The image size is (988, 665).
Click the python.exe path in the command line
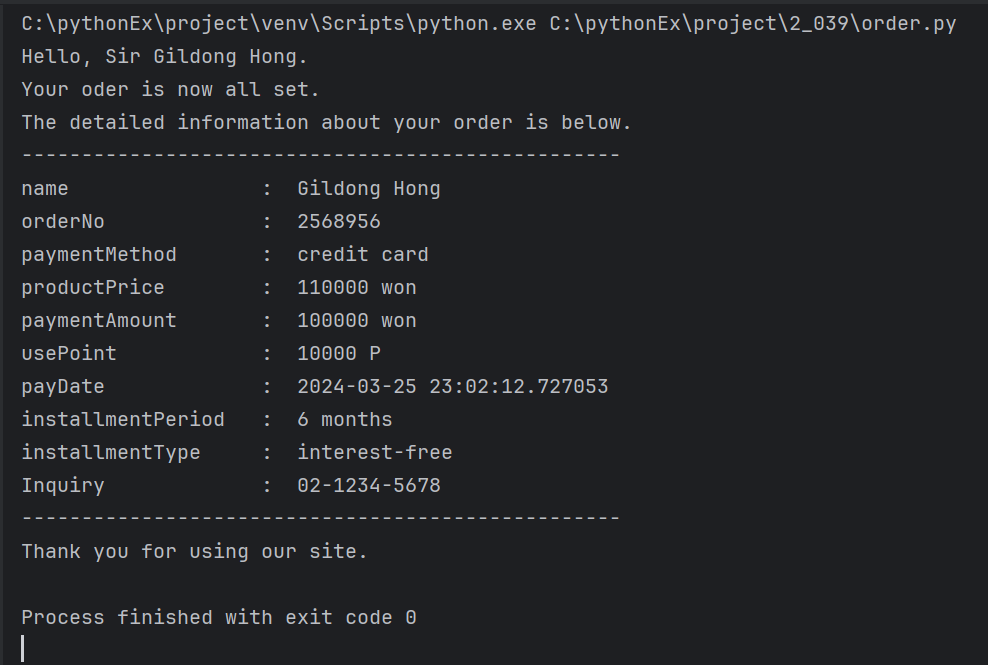click(x=279, y=24)
